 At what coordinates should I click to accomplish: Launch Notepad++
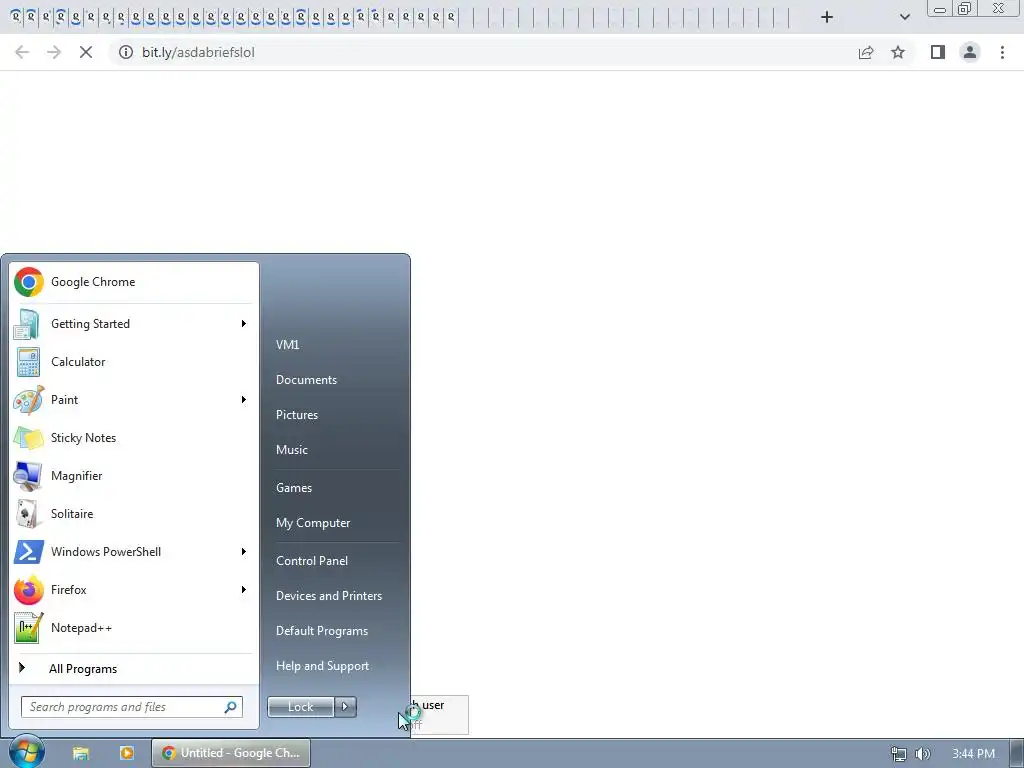coord(134,628)
